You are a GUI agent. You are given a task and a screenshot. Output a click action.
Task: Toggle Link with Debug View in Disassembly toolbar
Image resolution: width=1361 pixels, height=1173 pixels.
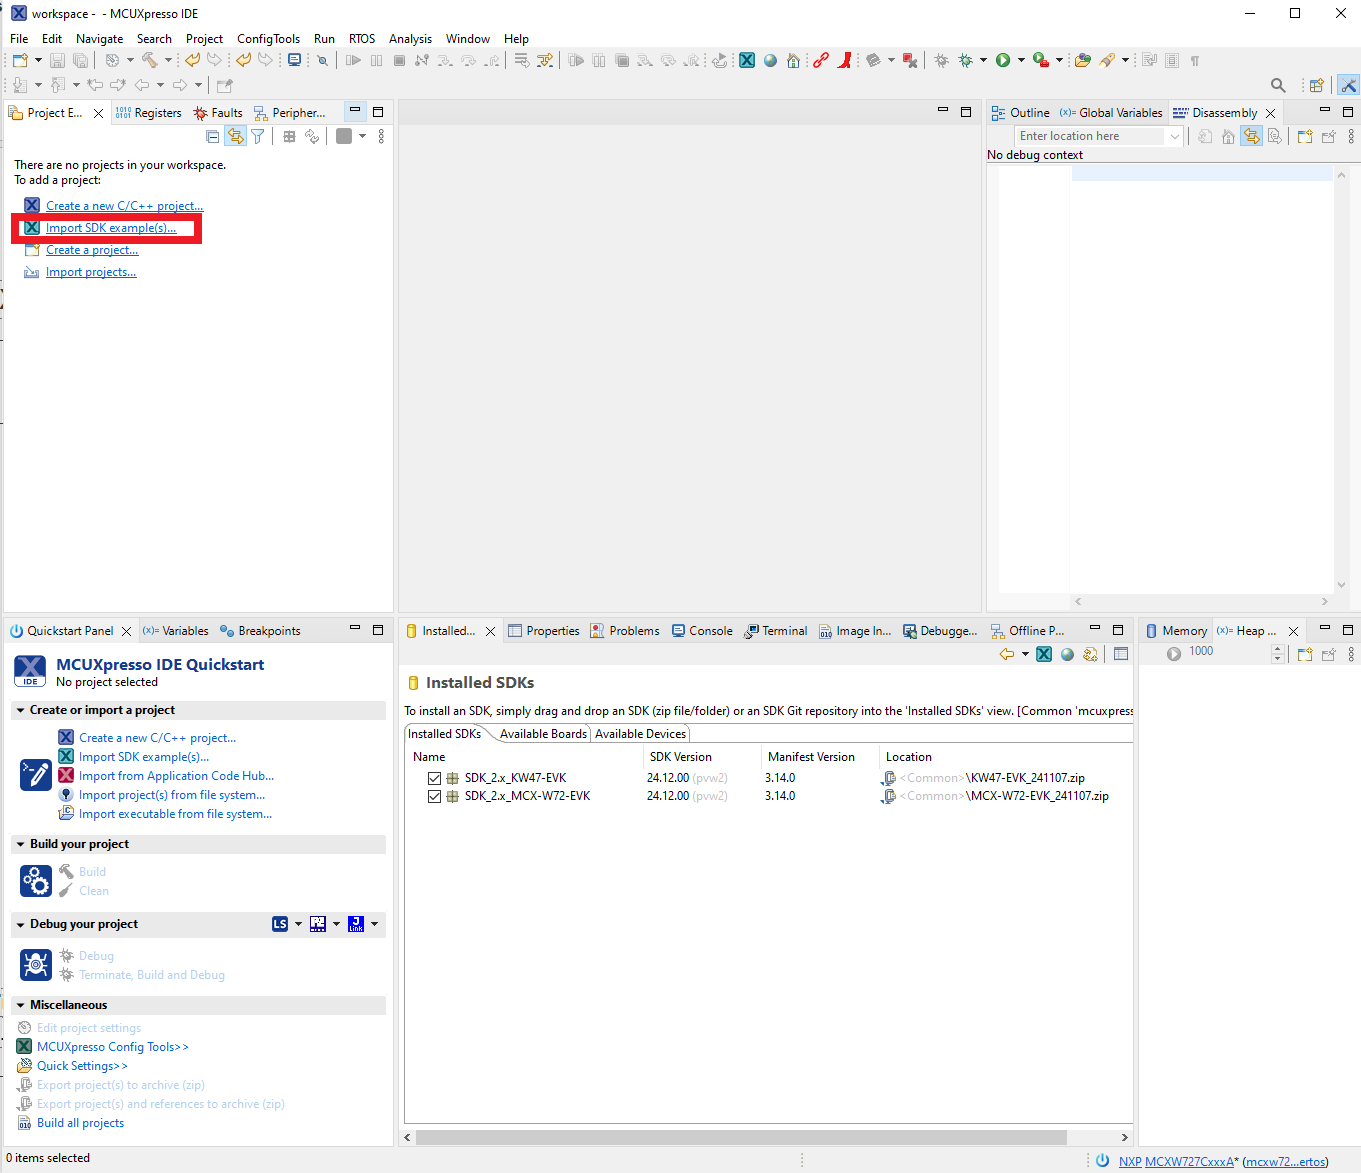click(1251, 136)
